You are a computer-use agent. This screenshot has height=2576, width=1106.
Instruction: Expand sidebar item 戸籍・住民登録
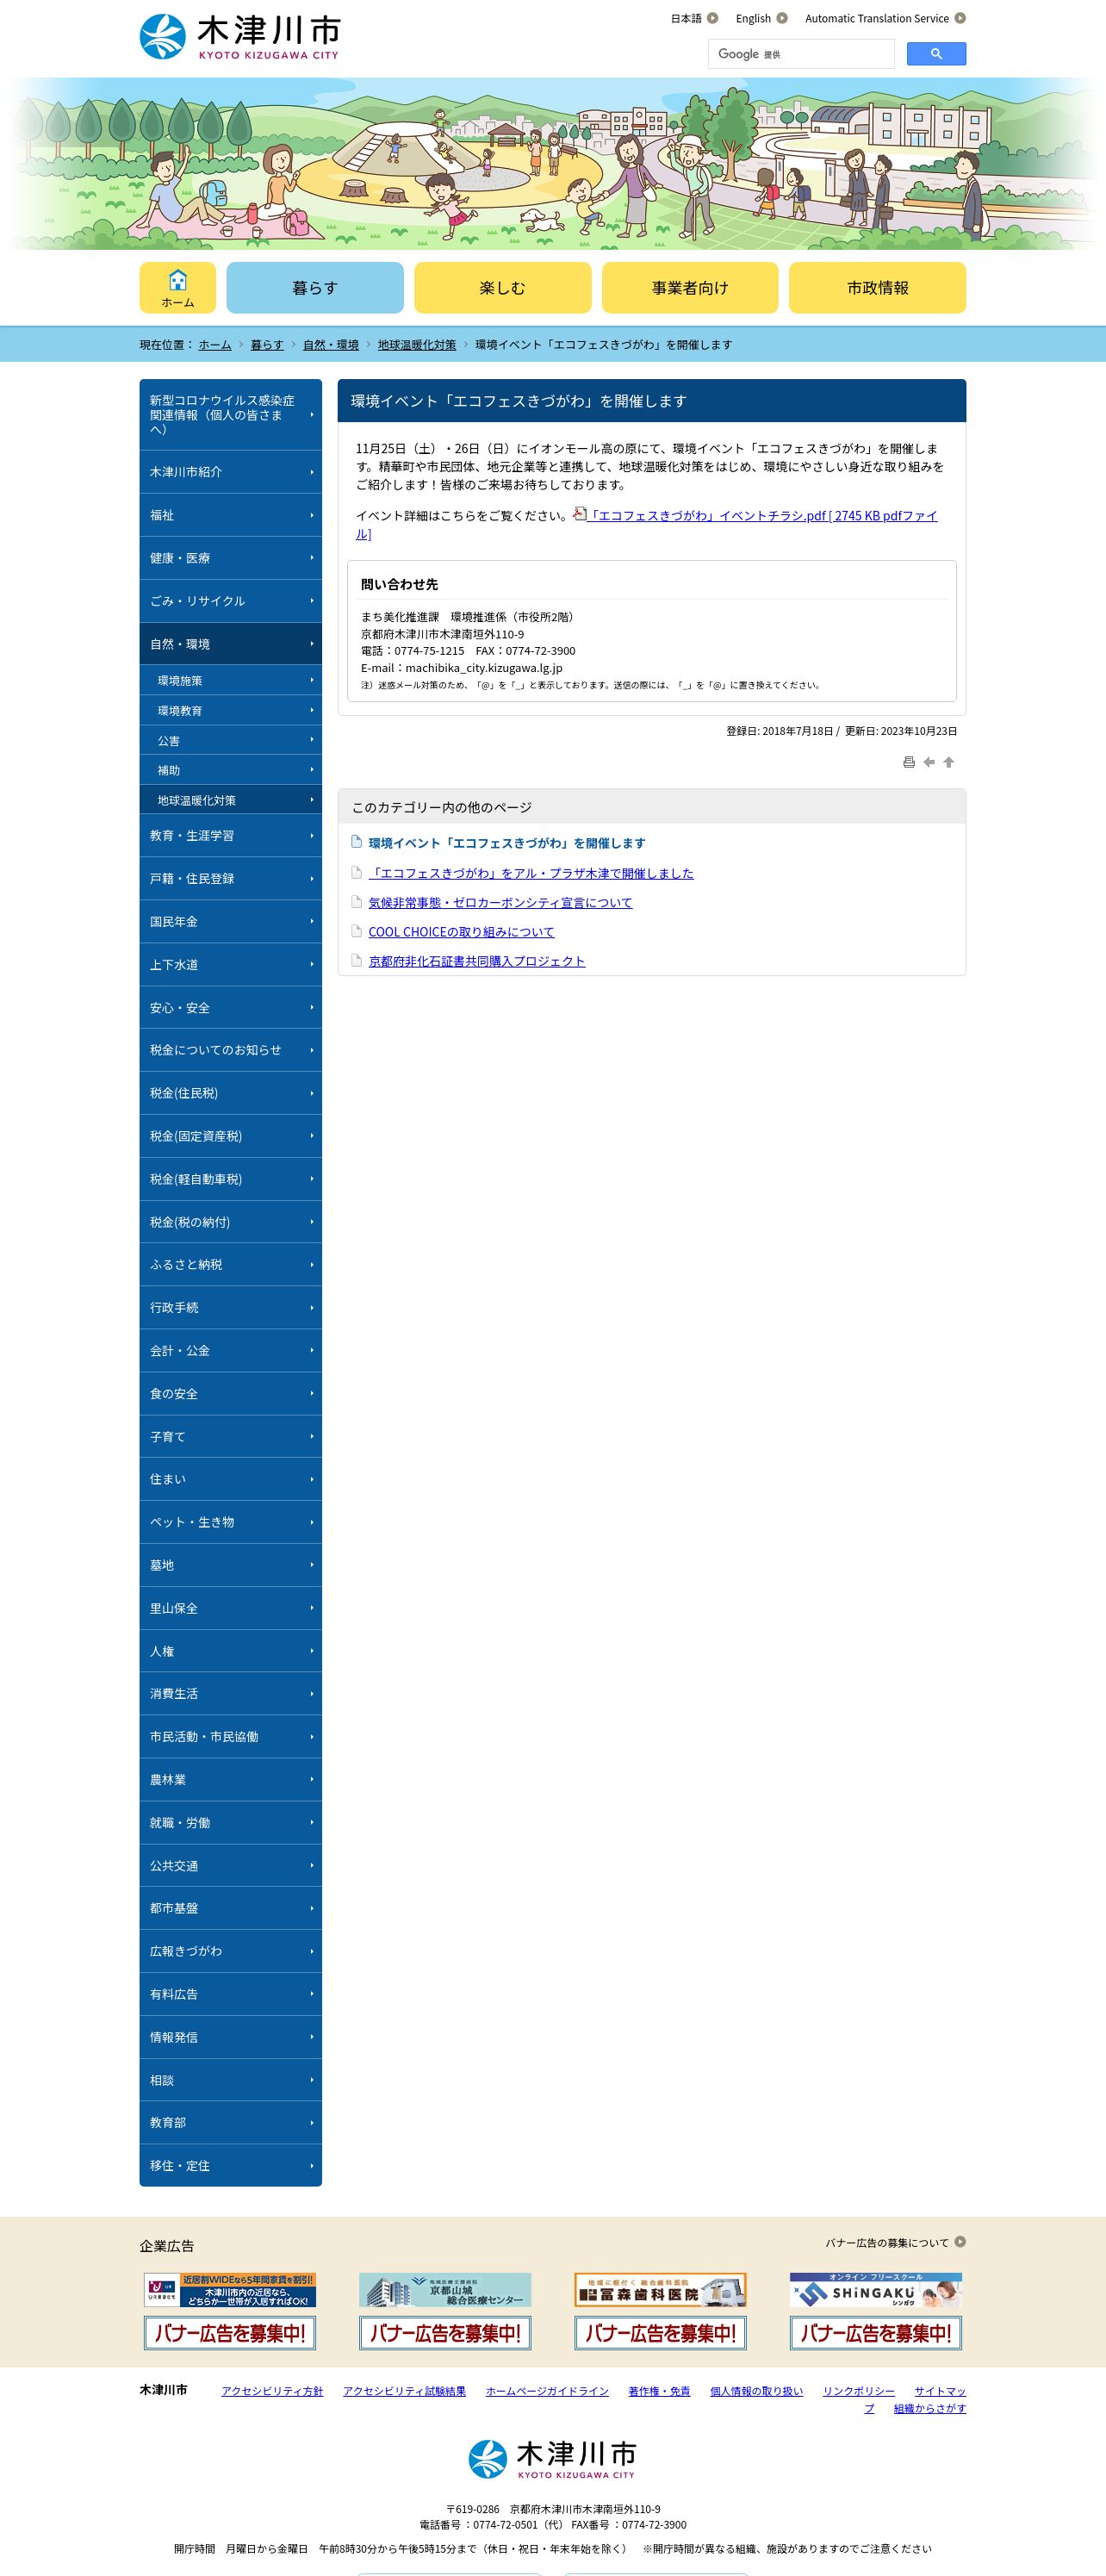pyautogui.click(x=230, y=879)
